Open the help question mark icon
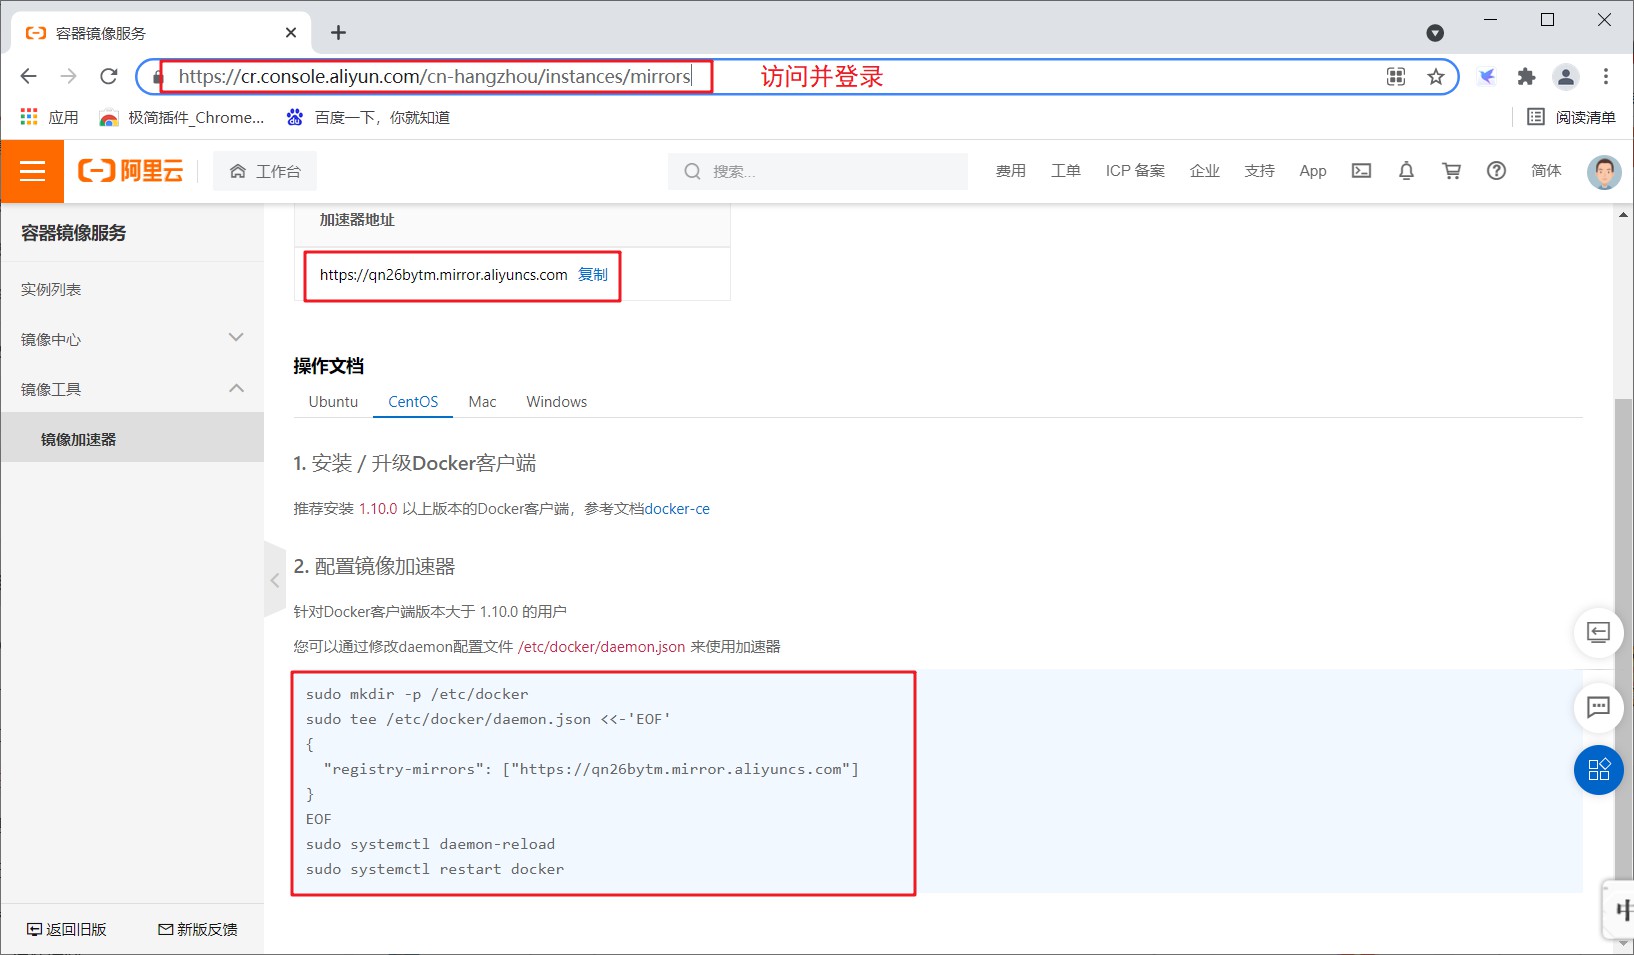The height and width of the screenshot is (955, 1634). pyautogui.click(x=1496, y=171)
